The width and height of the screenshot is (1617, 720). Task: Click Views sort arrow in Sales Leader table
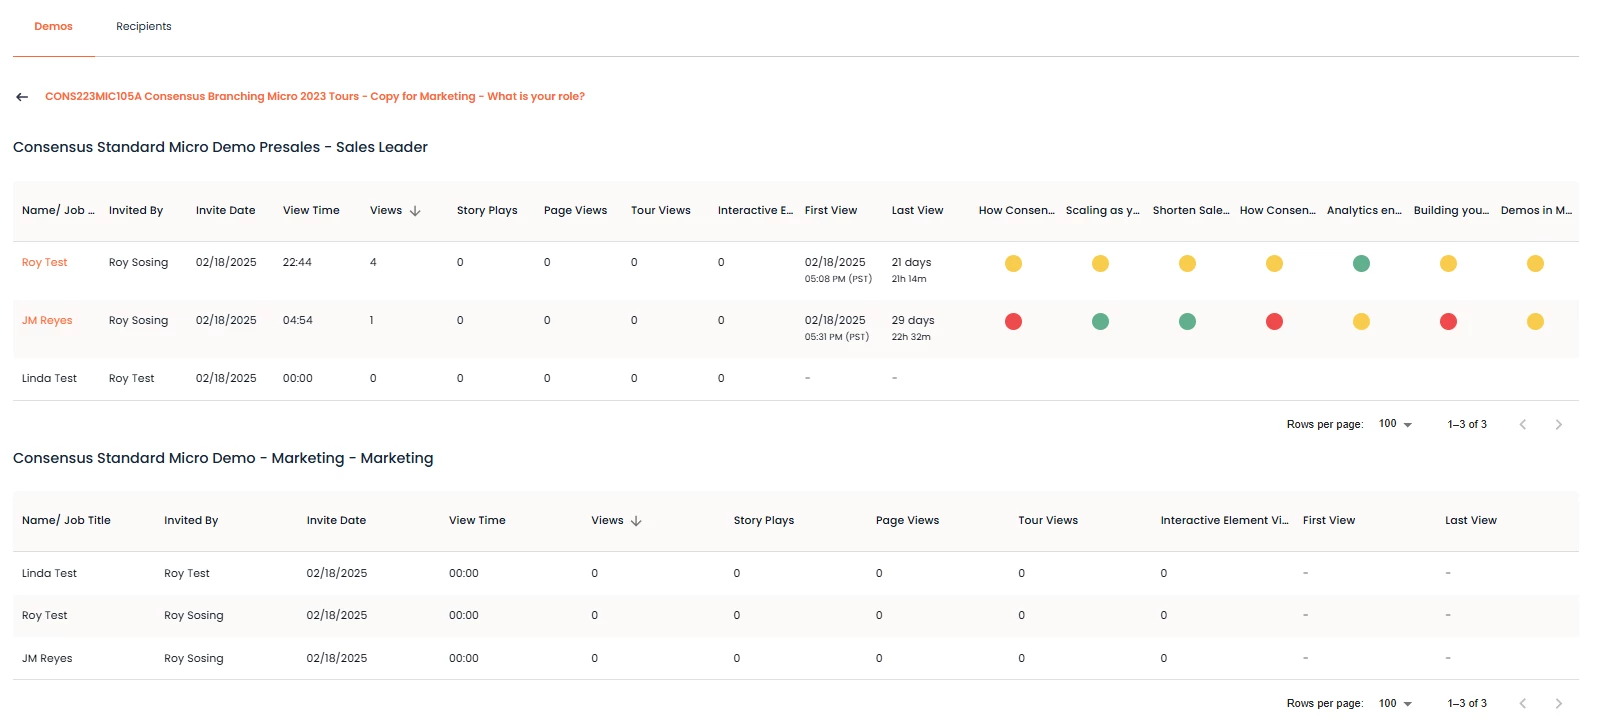click(415, 211)
